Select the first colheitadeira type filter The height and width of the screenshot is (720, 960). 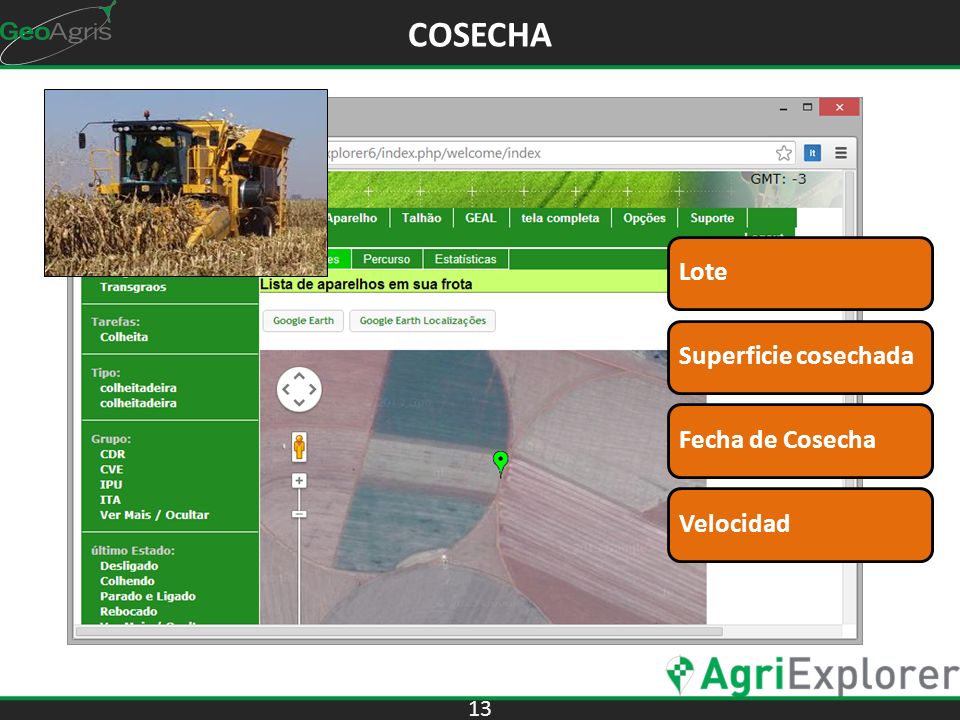pyautogui.click(x=138, y=388)
